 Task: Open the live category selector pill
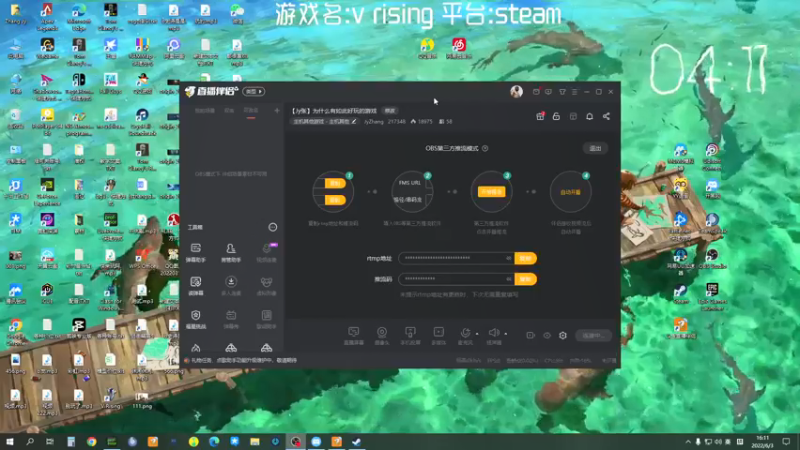point(325,121)
